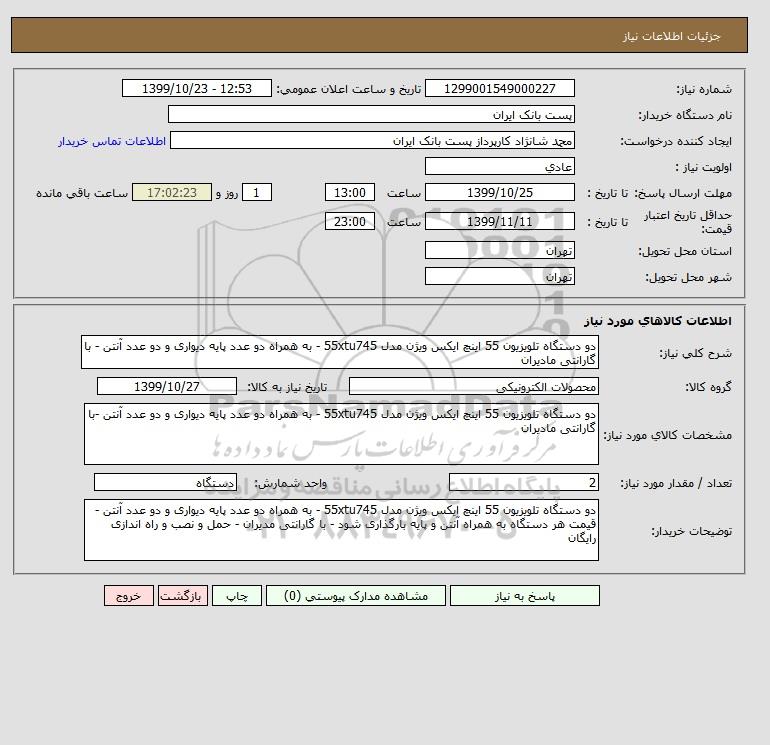Click the 'تعداد / مقدار مورد نیاز:' label
Screen dimensions: 770x745
click(x=676, y=483)
